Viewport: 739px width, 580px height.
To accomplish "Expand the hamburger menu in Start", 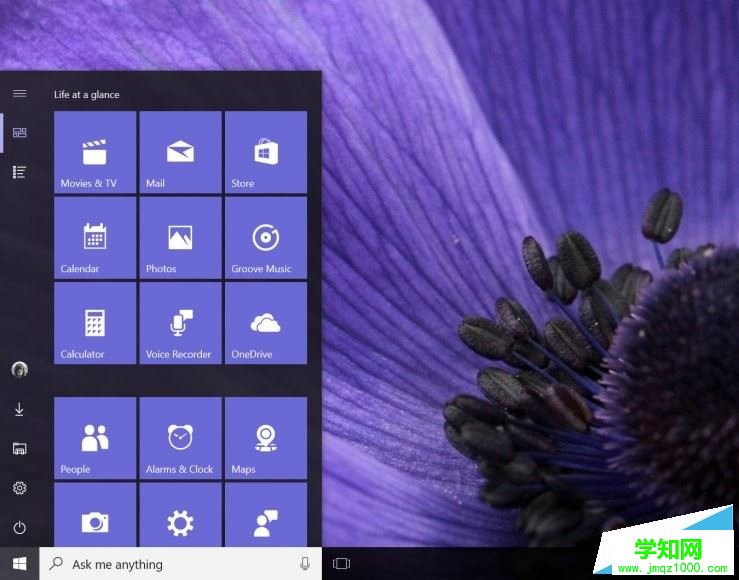I will point(19,93).
